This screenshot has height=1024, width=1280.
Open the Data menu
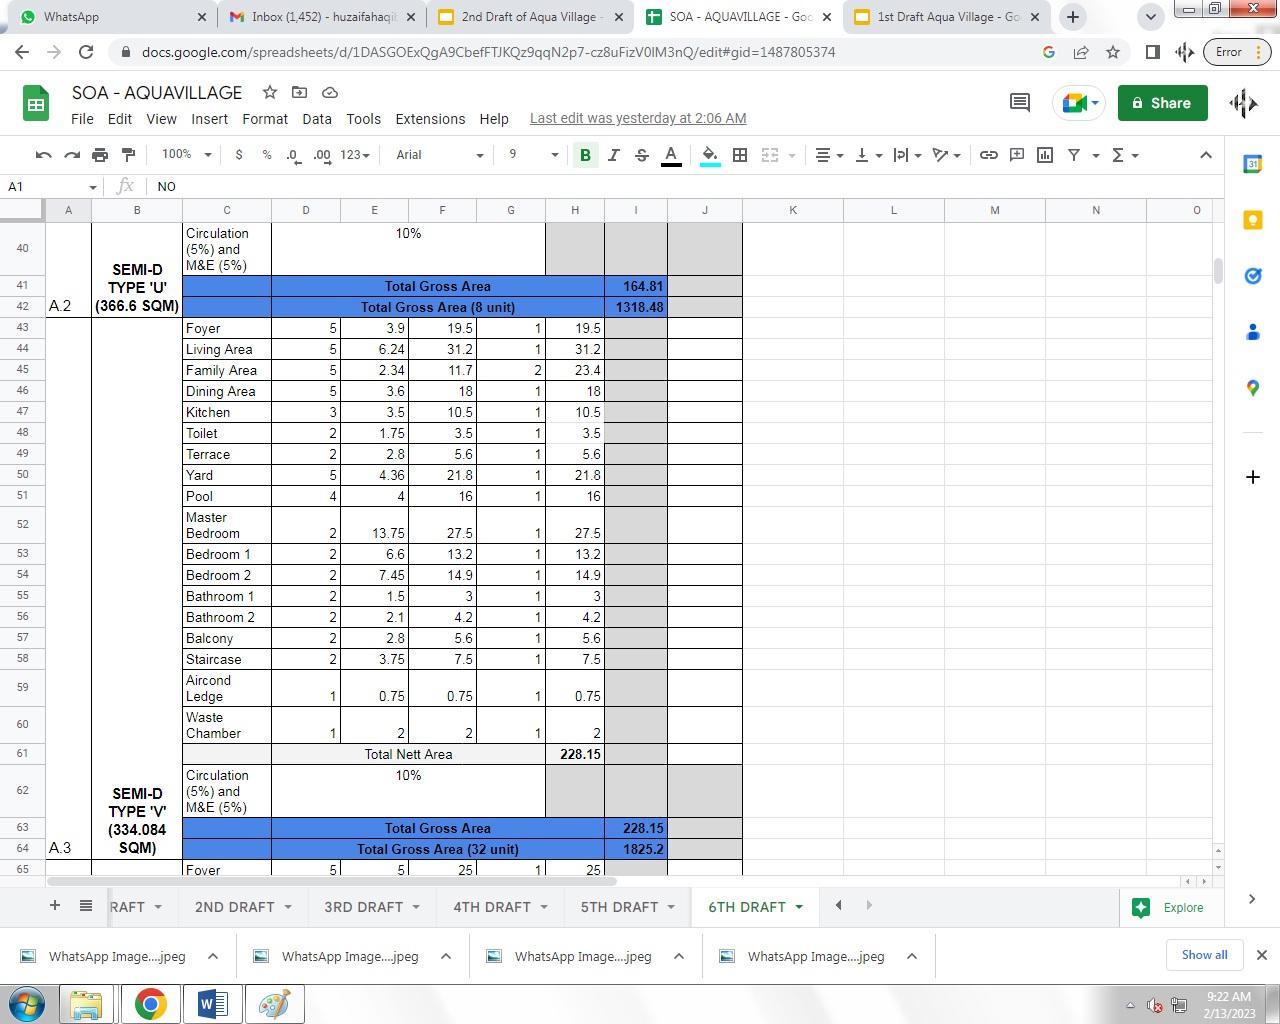click(x=317, y=118)
